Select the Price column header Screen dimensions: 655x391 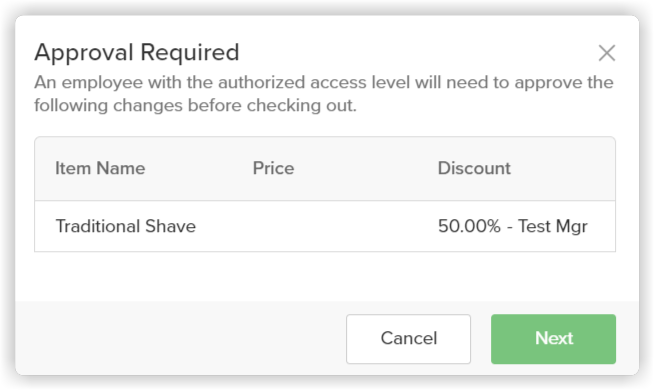[273, 168]
